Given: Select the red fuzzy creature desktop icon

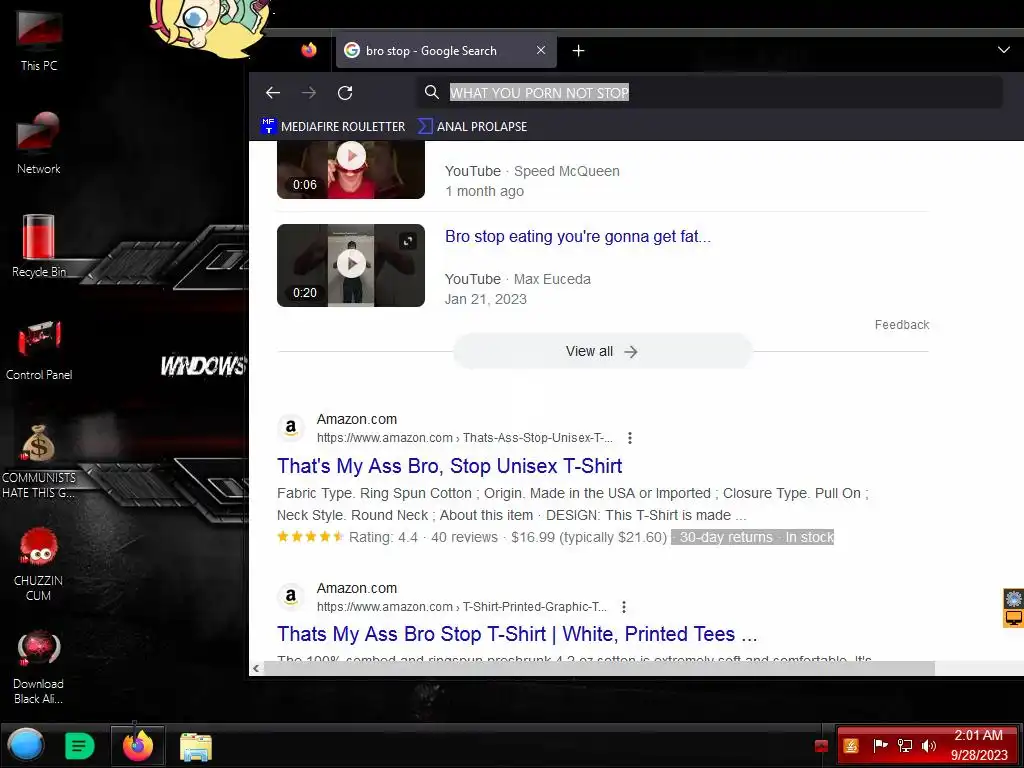Looking at the screenshot, I should [x=39, y=563].
